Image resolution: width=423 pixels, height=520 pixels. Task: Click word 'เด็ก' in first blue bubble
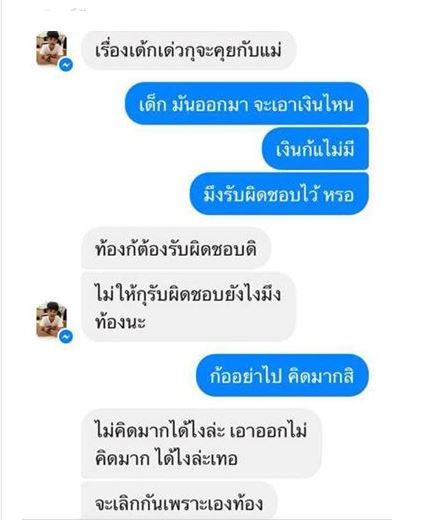152,104
